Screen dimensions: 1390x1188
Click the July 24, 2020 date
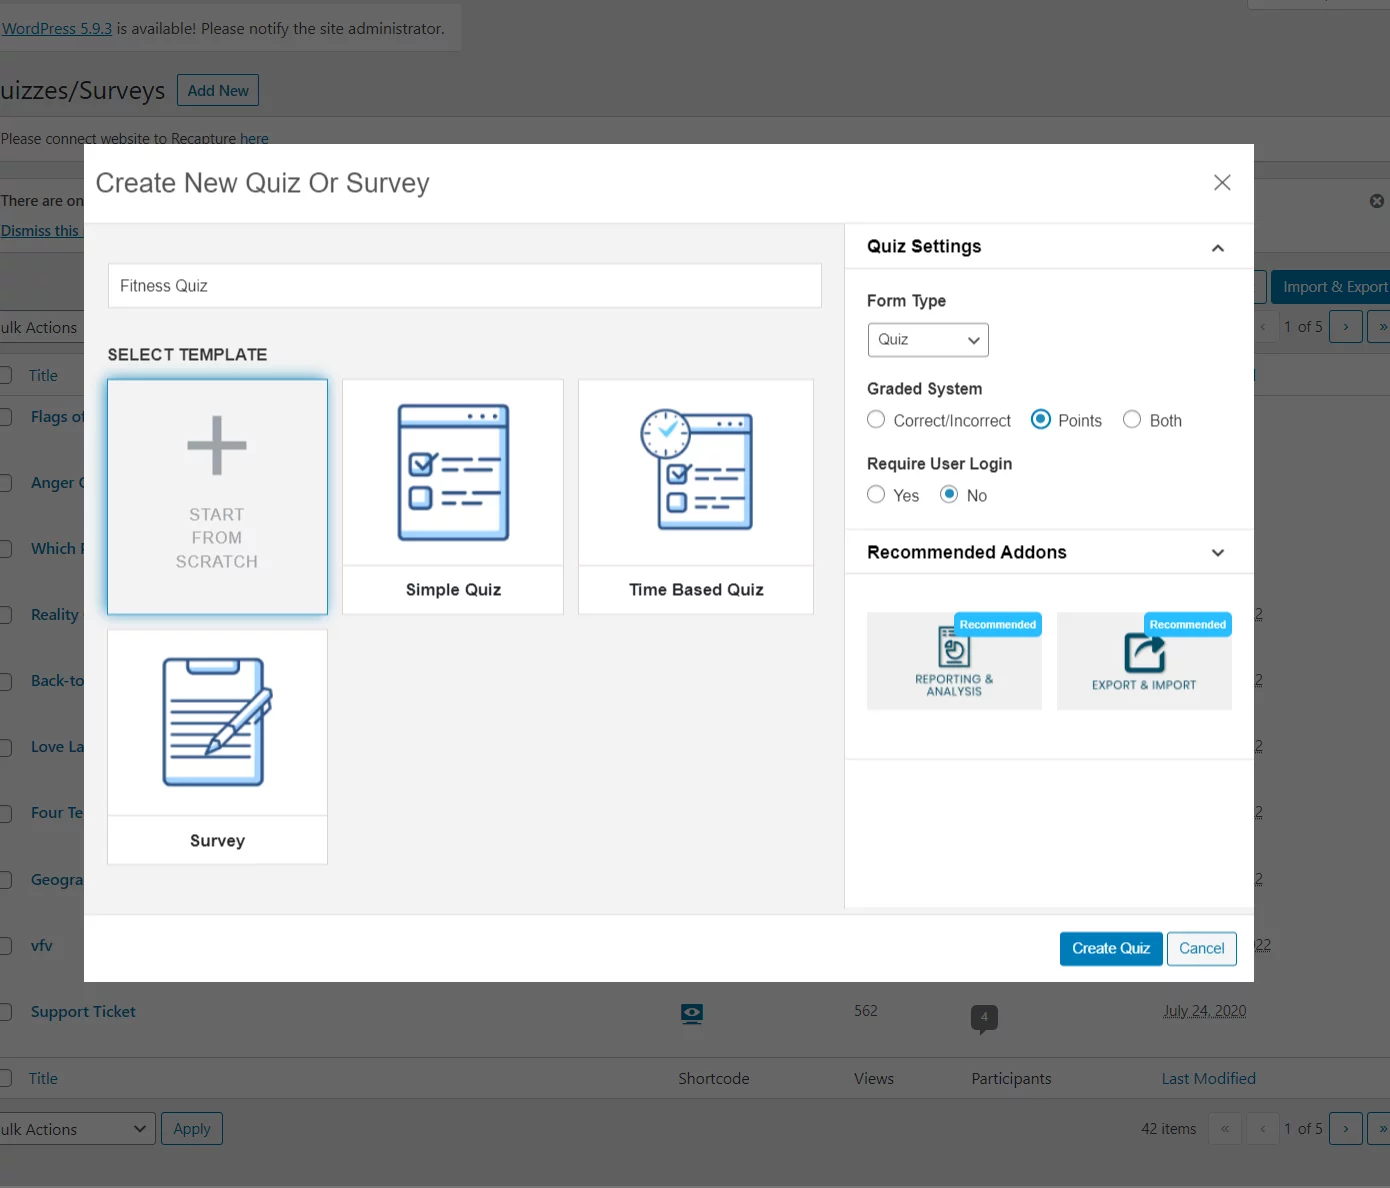tap(1205, 1011)
